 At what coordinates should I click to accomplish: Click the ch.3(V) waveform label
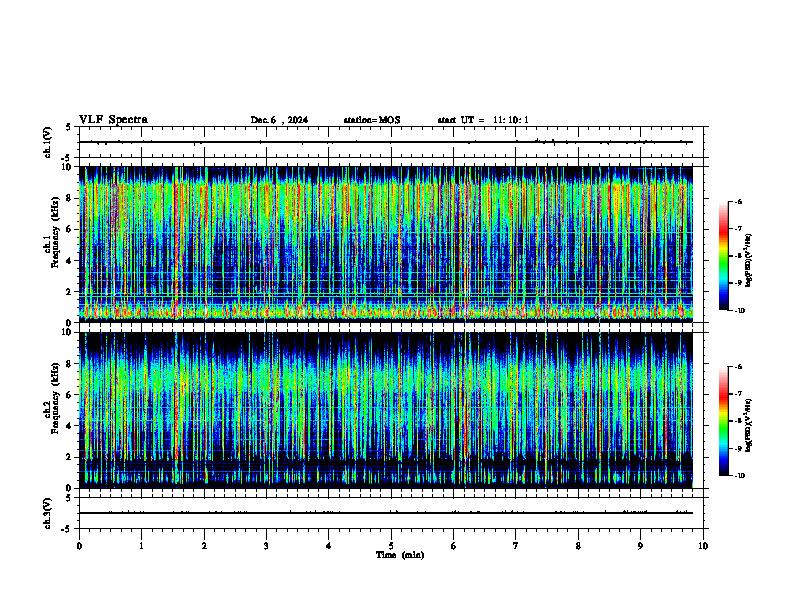tap(47, 513)
